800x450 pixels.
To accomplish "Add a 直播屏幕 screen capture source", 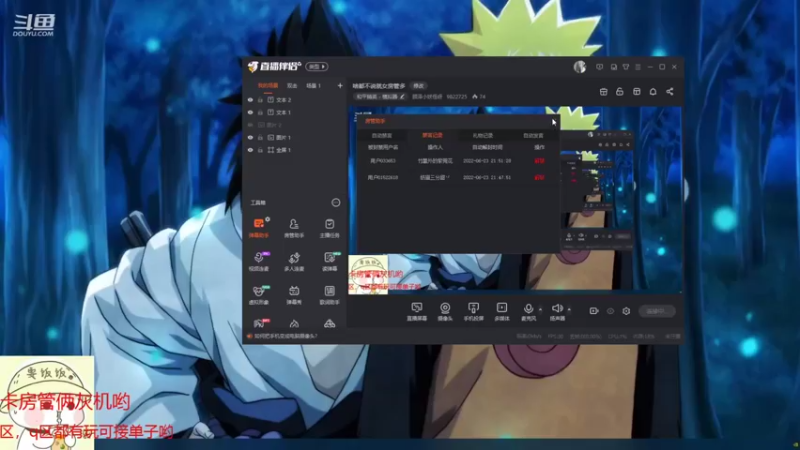I will click(417, 311).
